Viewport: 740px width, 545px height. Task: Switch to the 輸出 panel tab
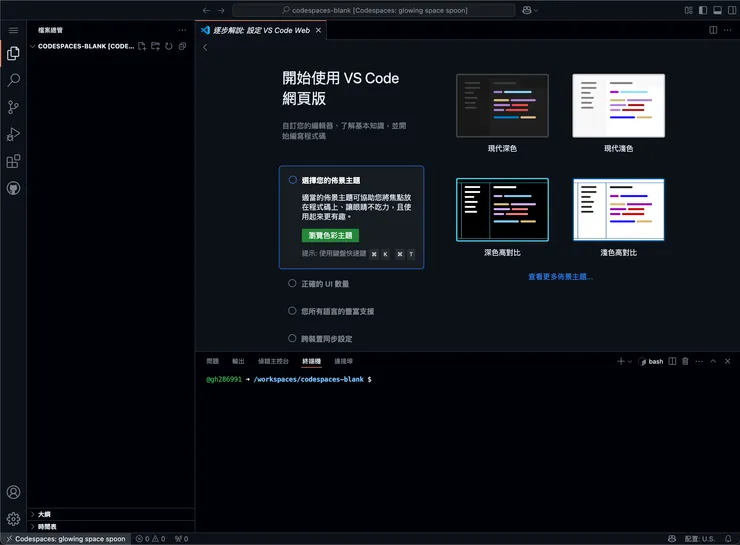[x=238, y=361]
